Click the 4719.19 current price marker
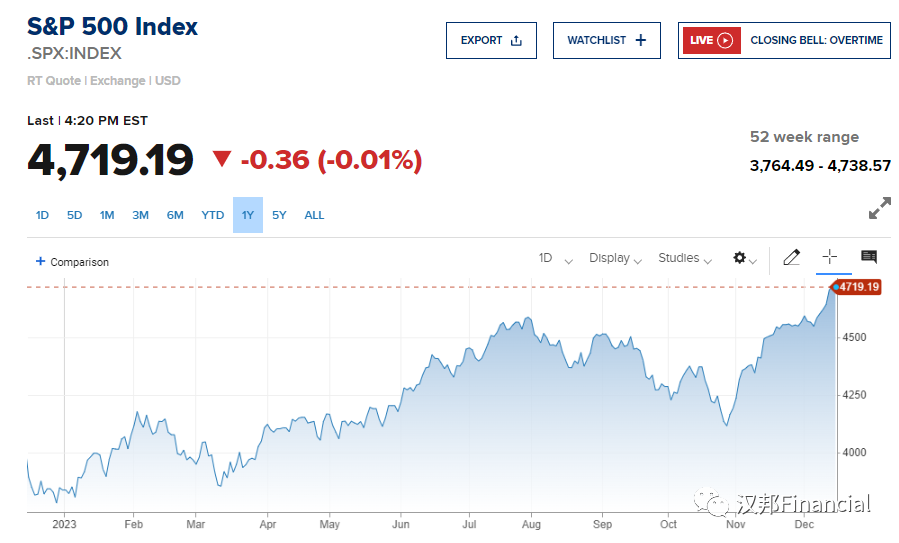899x543 pixels. tap(858, 287)
